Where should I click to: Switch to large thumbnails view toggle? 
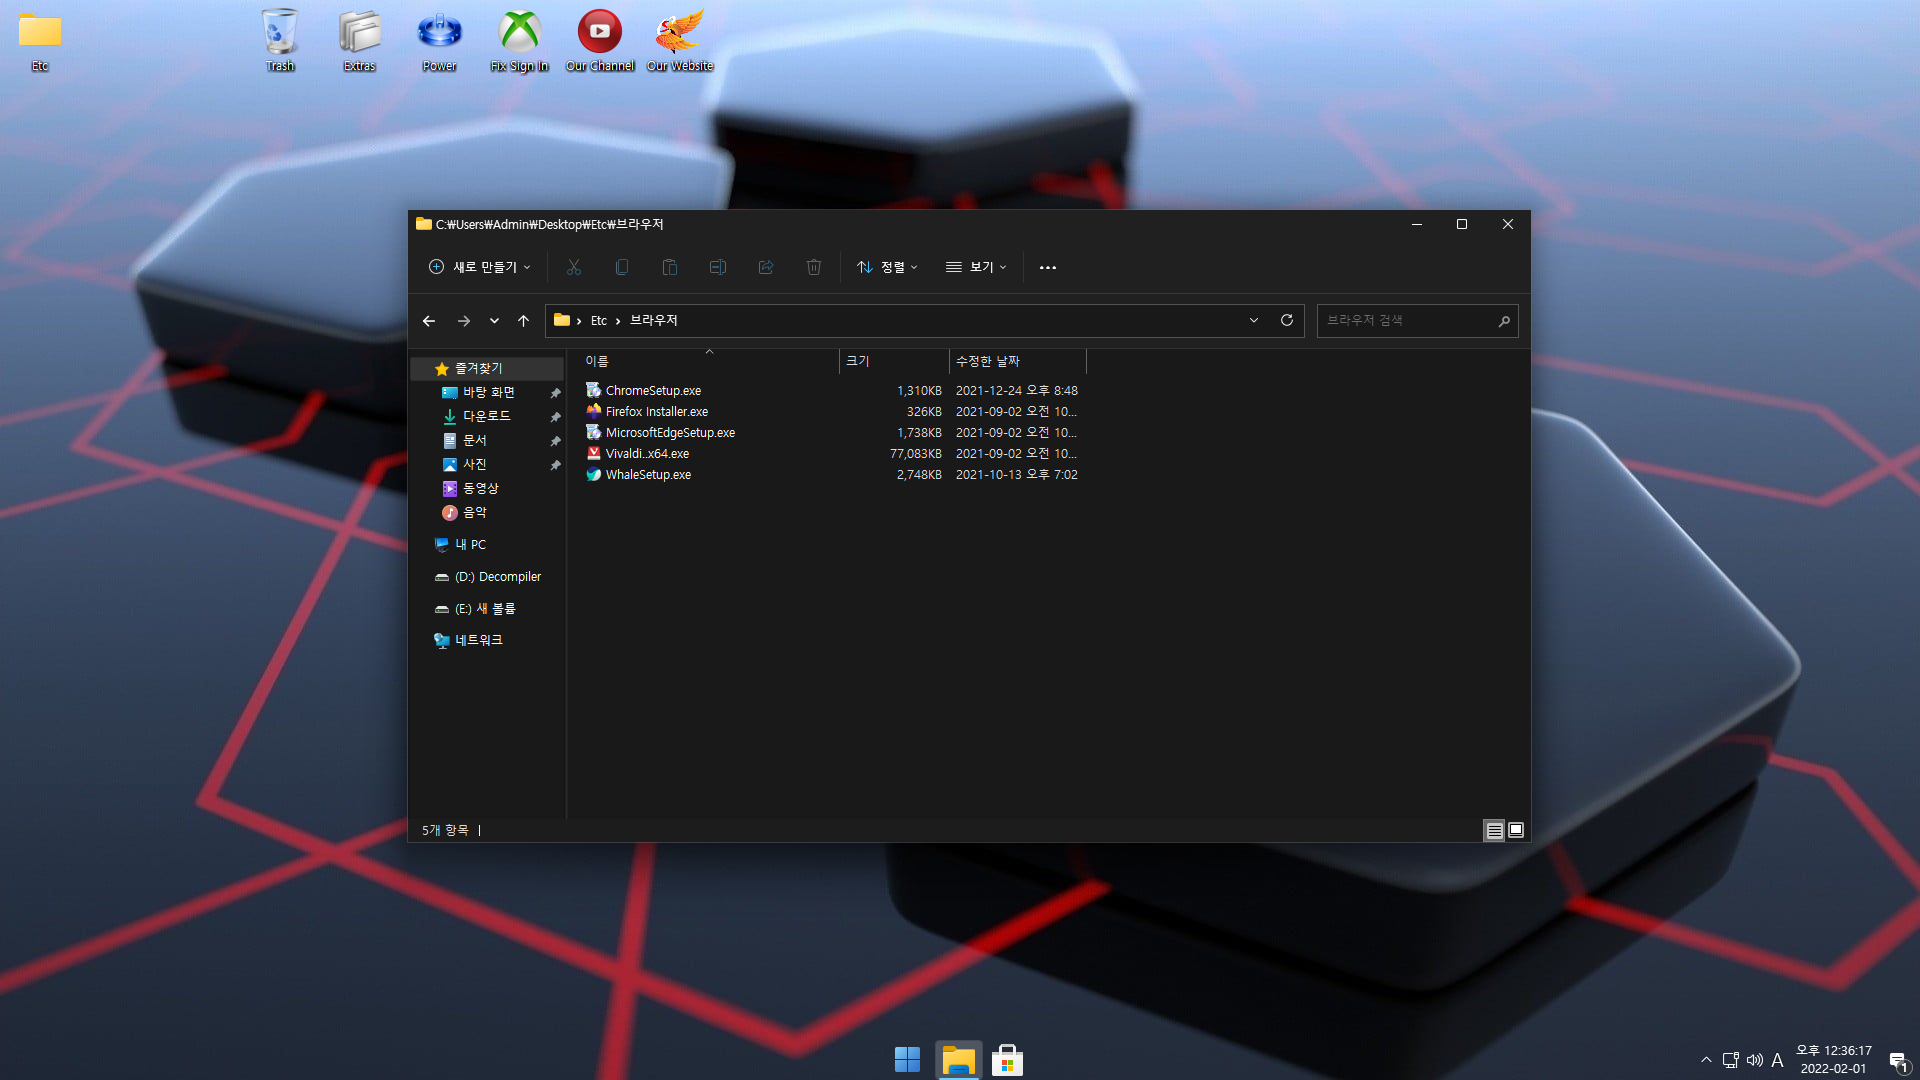tap(1516, 830)
